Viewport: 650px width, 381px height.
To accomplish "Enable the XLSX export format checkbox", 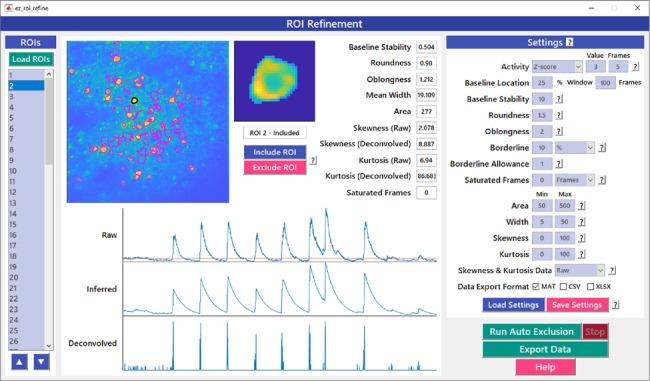I will coord(590,286).
